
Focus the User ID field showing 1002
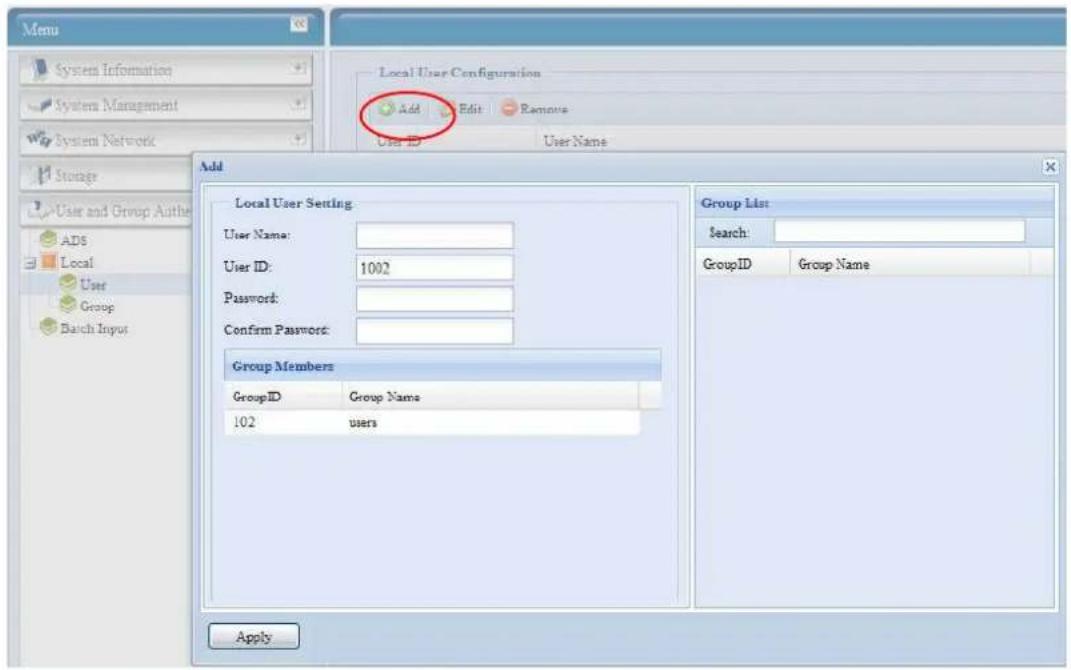(x=434, y=268)
